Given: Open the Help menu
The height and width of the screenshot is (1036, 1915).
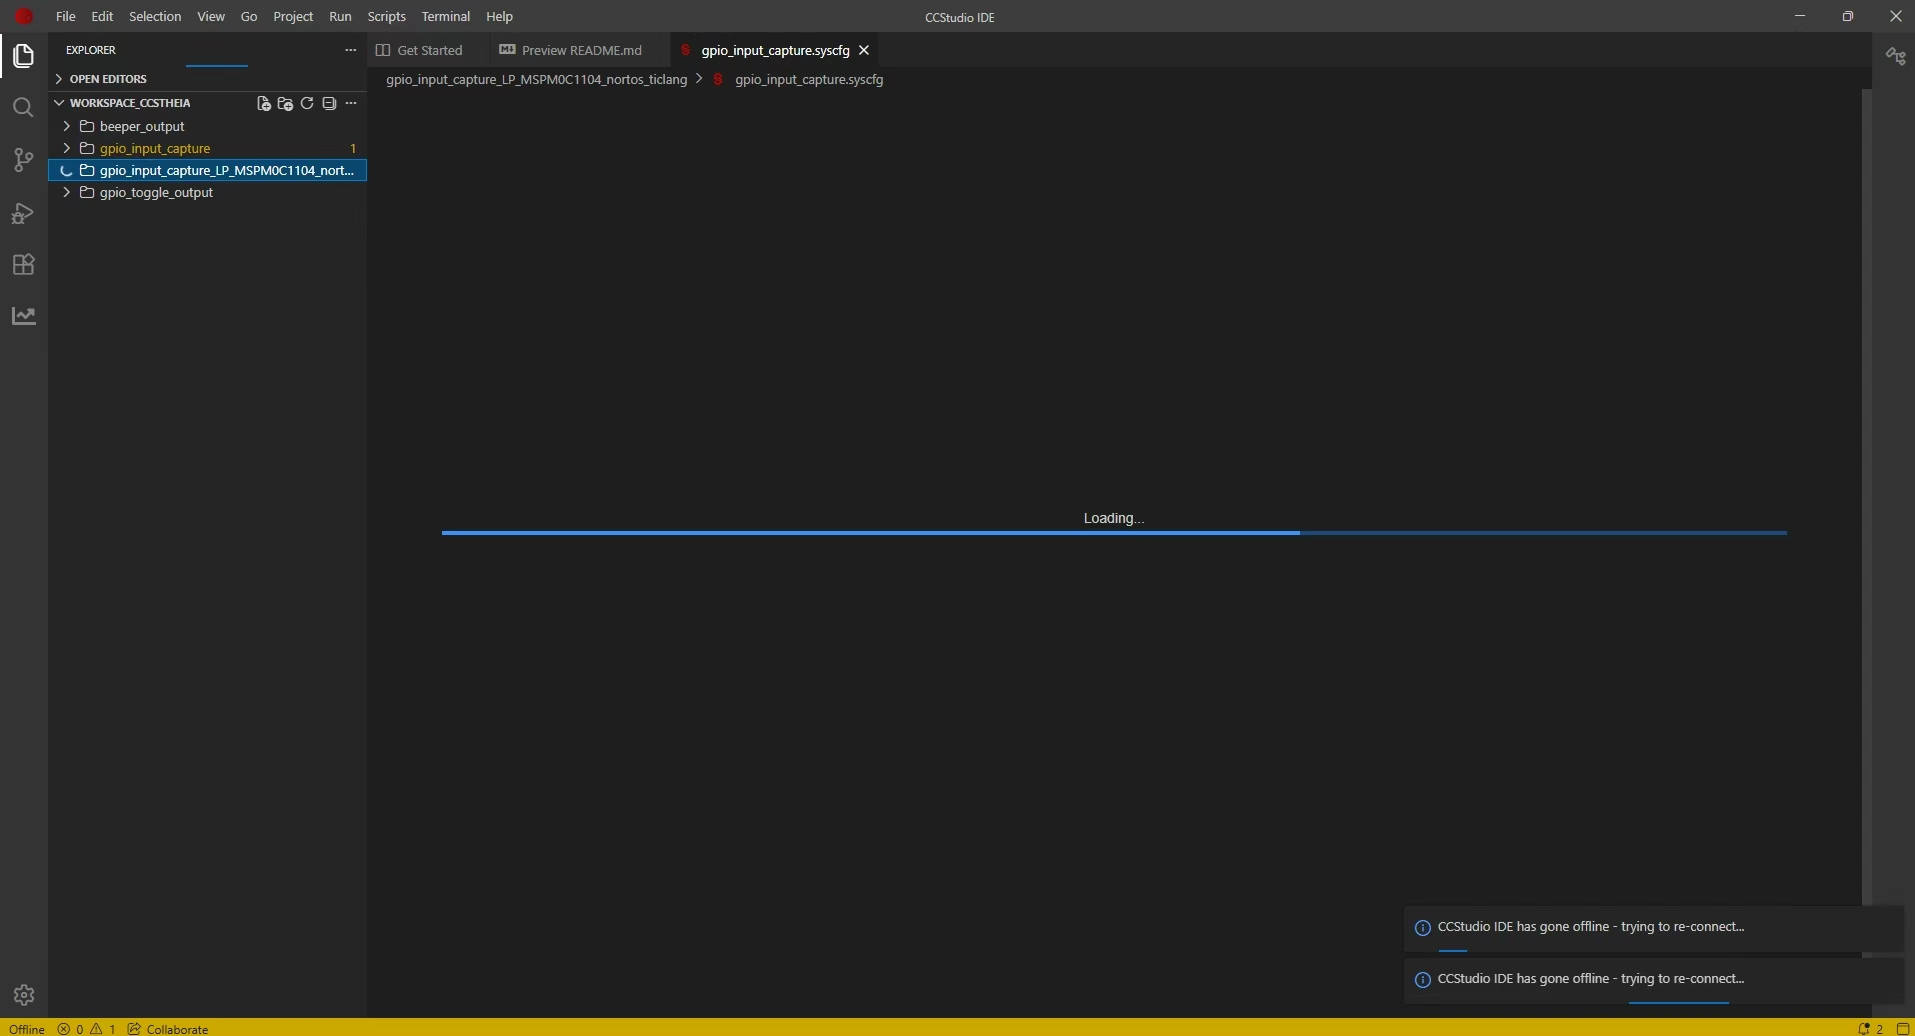Looking at the screenshot, I should coord(499,16).
